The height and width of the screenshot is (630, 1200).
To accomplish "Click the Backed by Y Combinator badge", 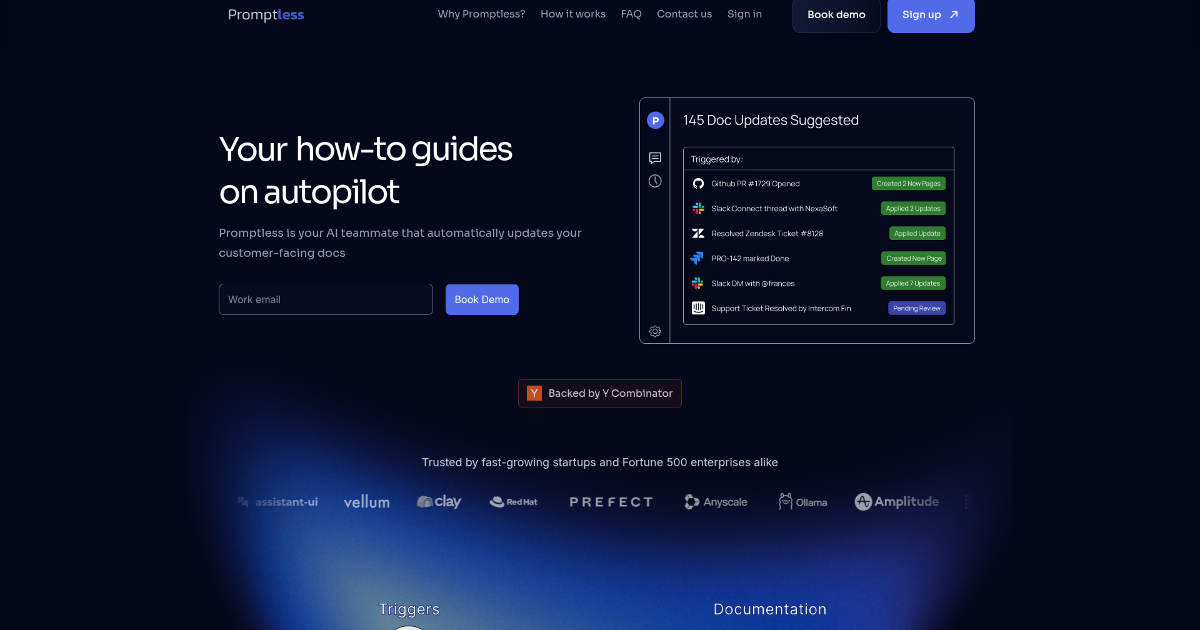I will point(600,393).
